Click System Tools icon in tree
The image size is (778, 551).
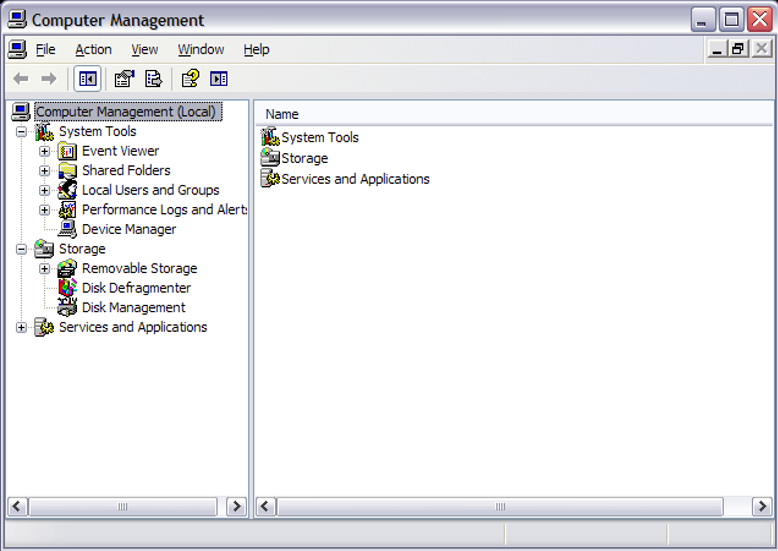pos(44,132)
